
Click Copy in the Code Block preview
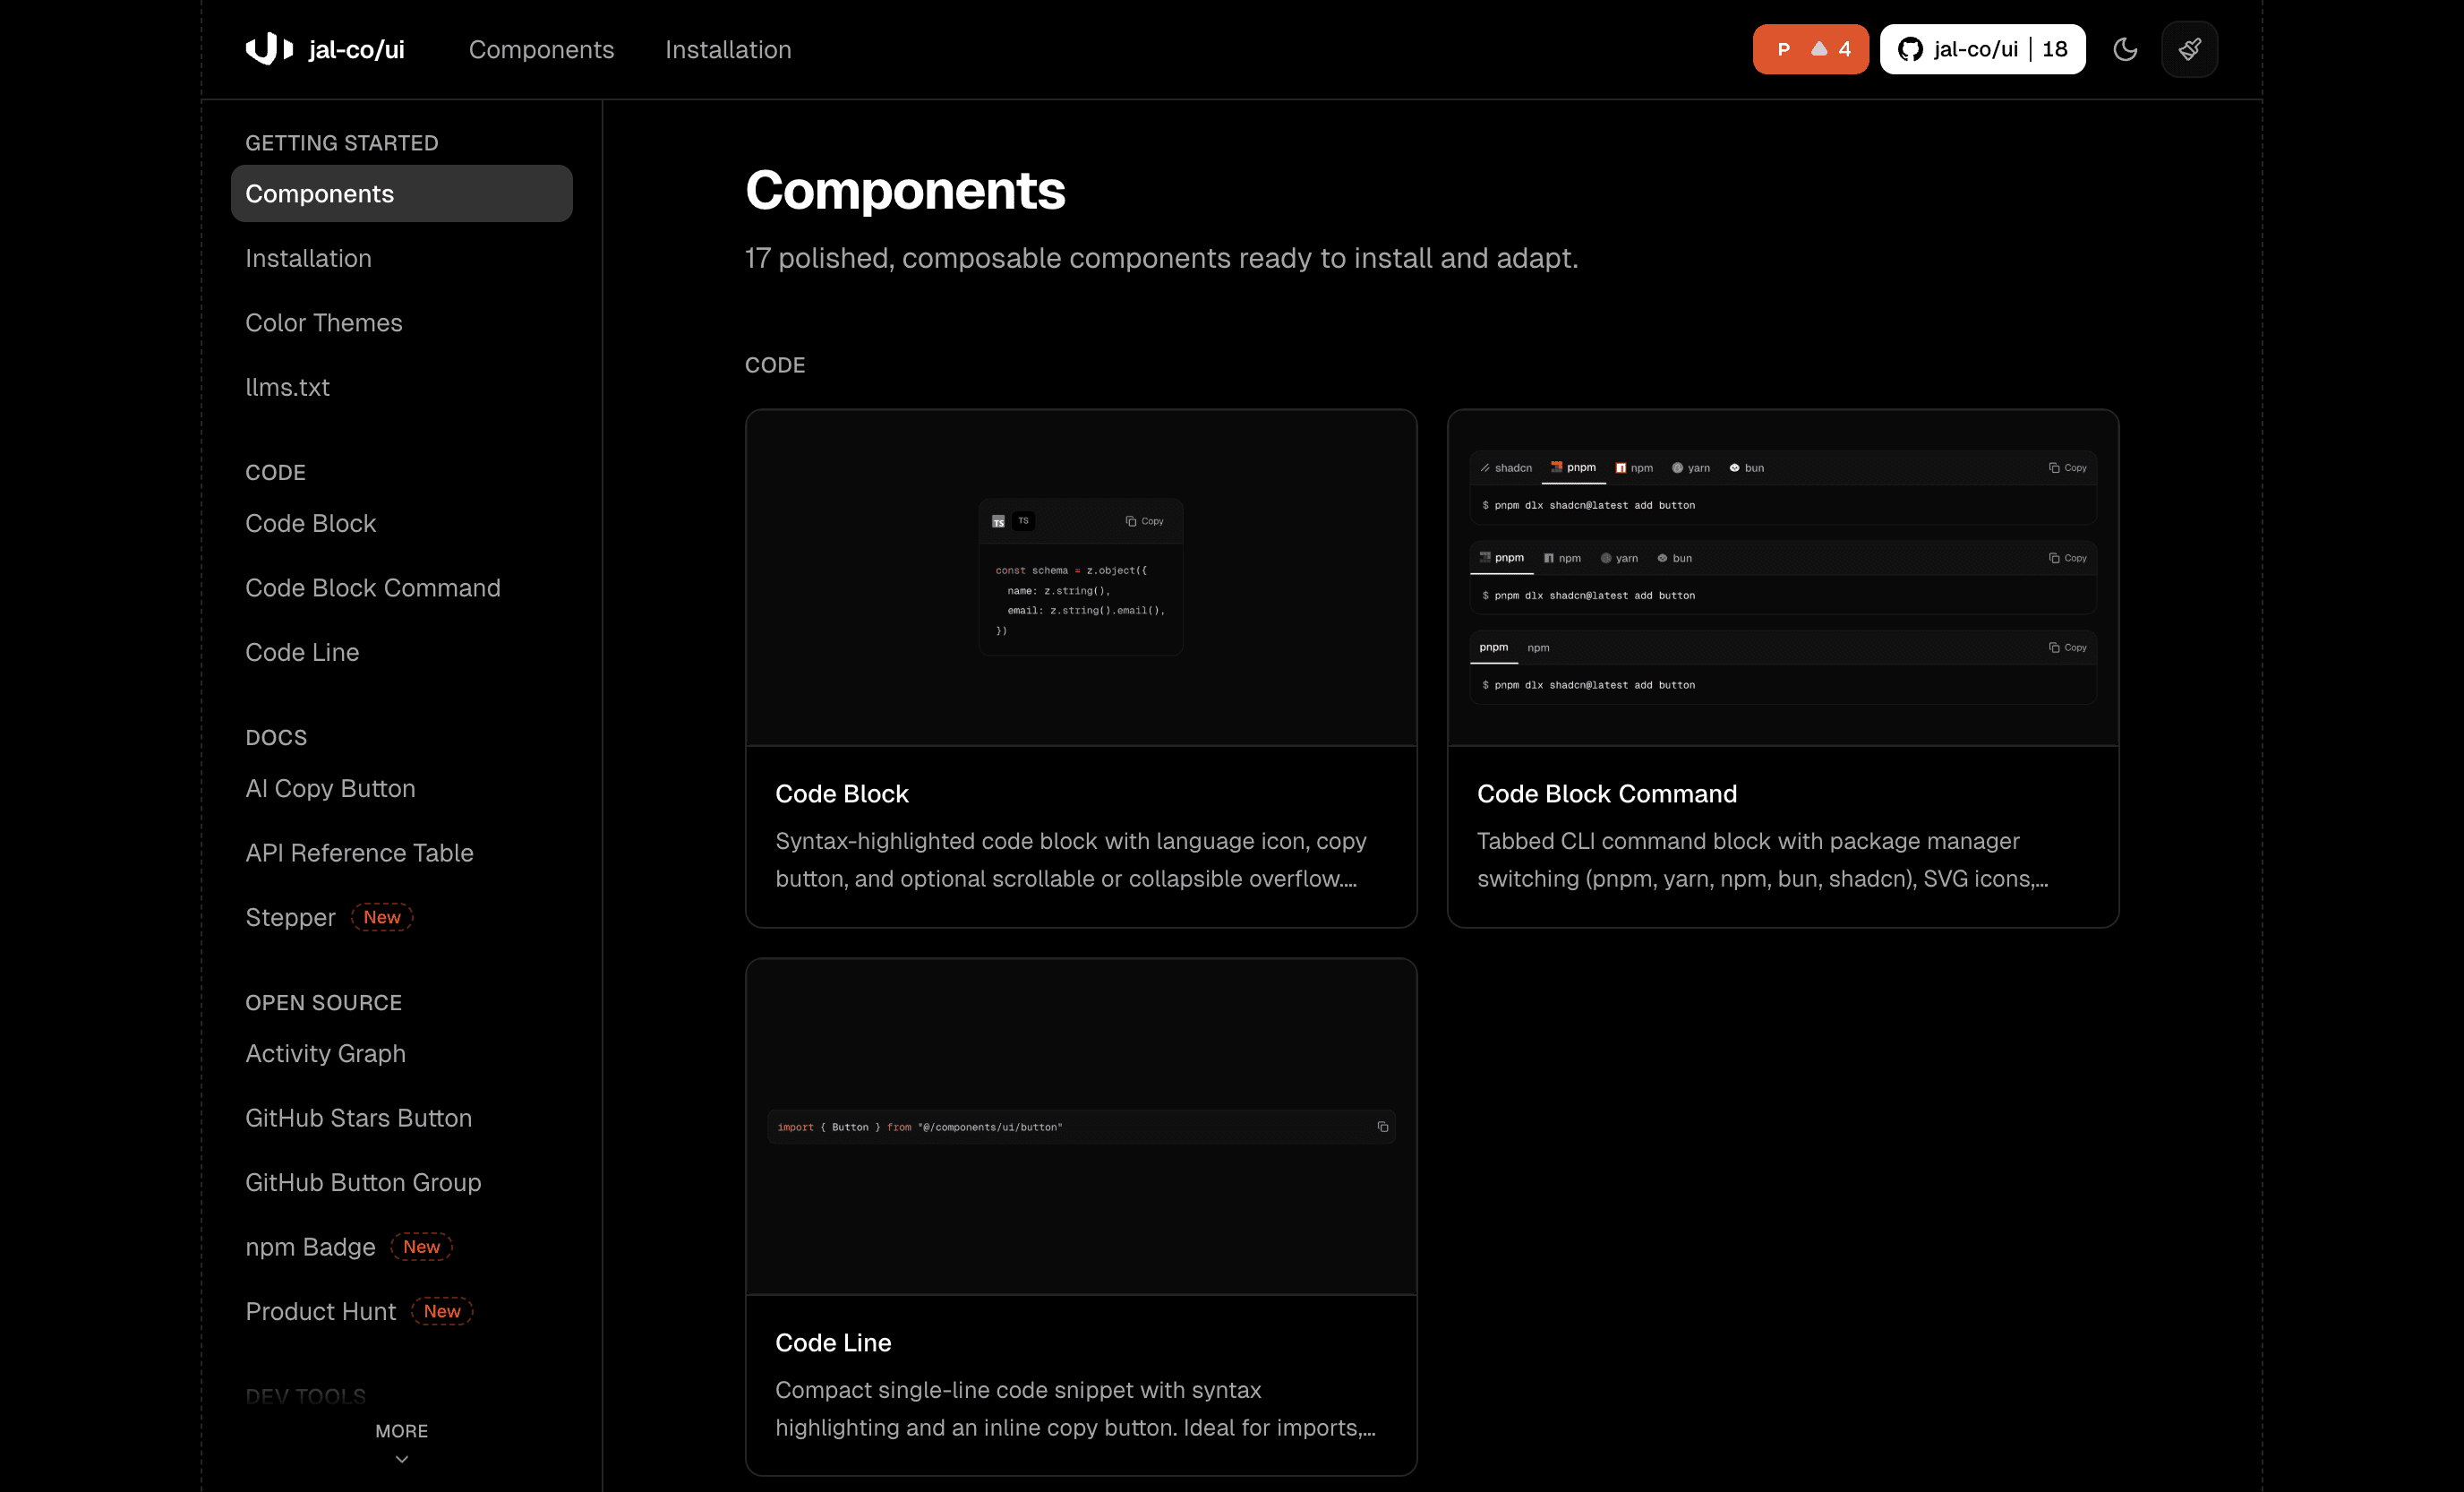click(x=1145, y=521)
